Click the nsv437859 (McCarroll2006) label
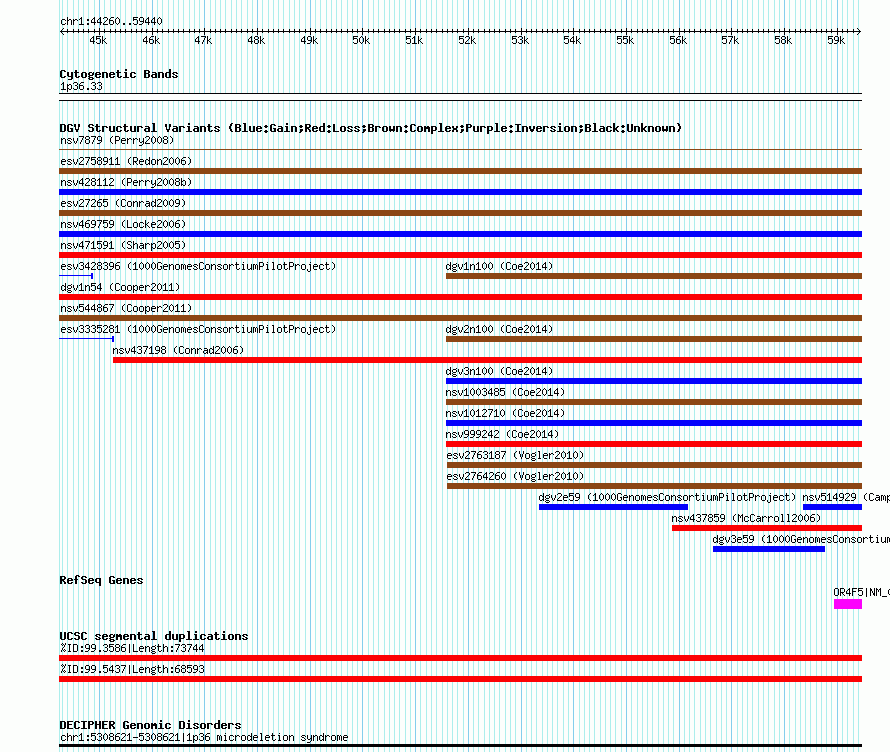 (746, 518)
